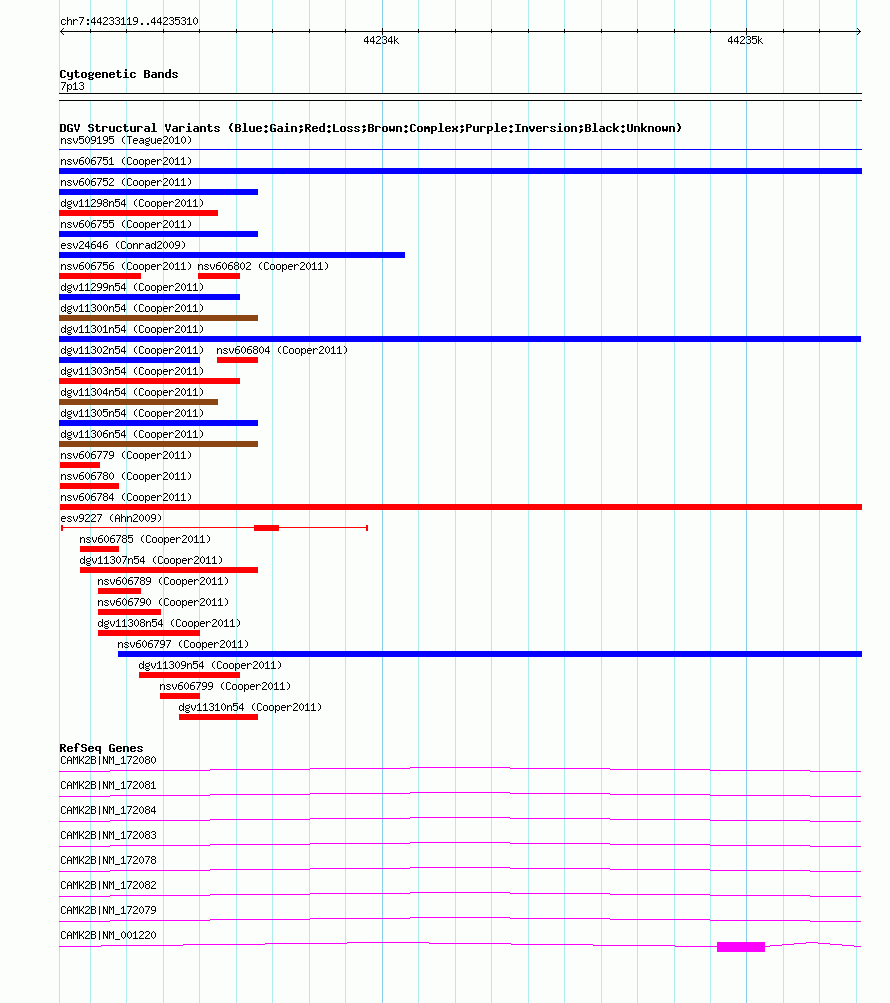Click the thick blue bar under nsv606751
This screenshot has width=890, height=1003.
click(x=460, y=171)
